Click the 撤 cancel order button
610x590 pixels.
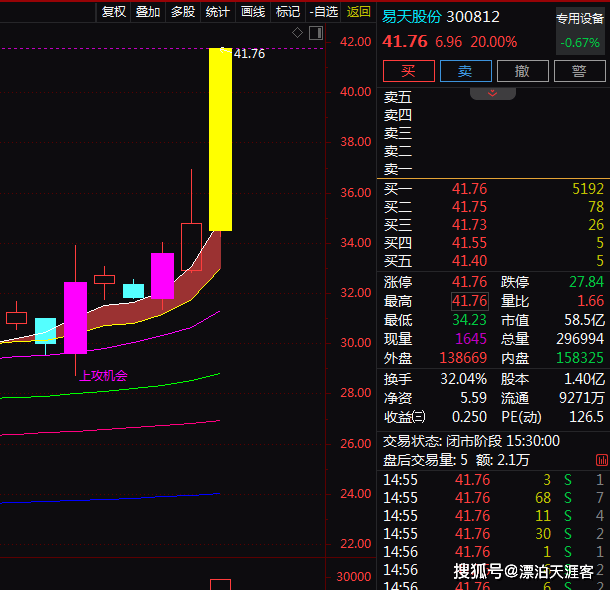[522, 71]
